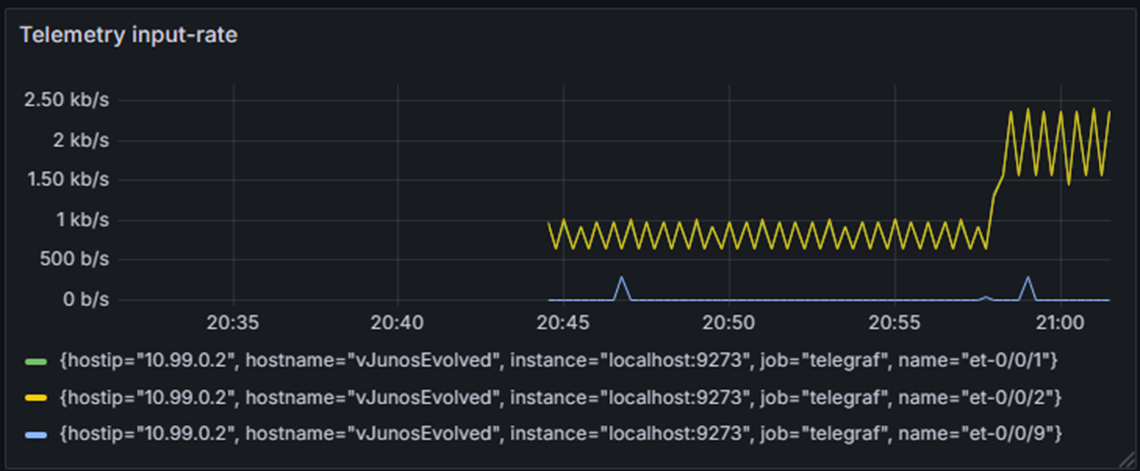Click the 21:00 time axis label
1140x471 pixels.
1060,321
